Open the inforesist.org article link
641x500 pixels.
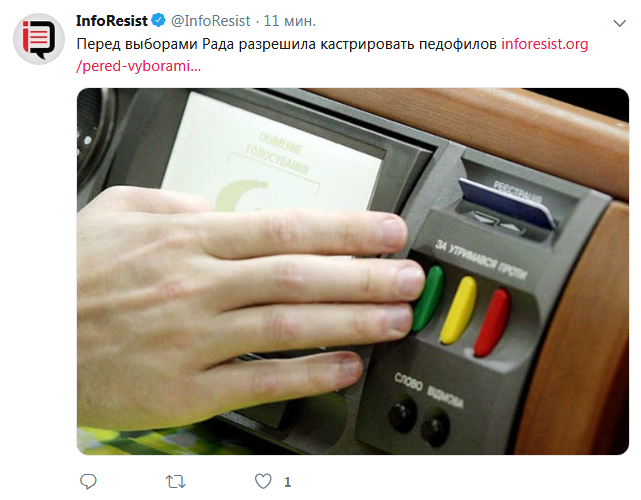[x=545, y=44]
